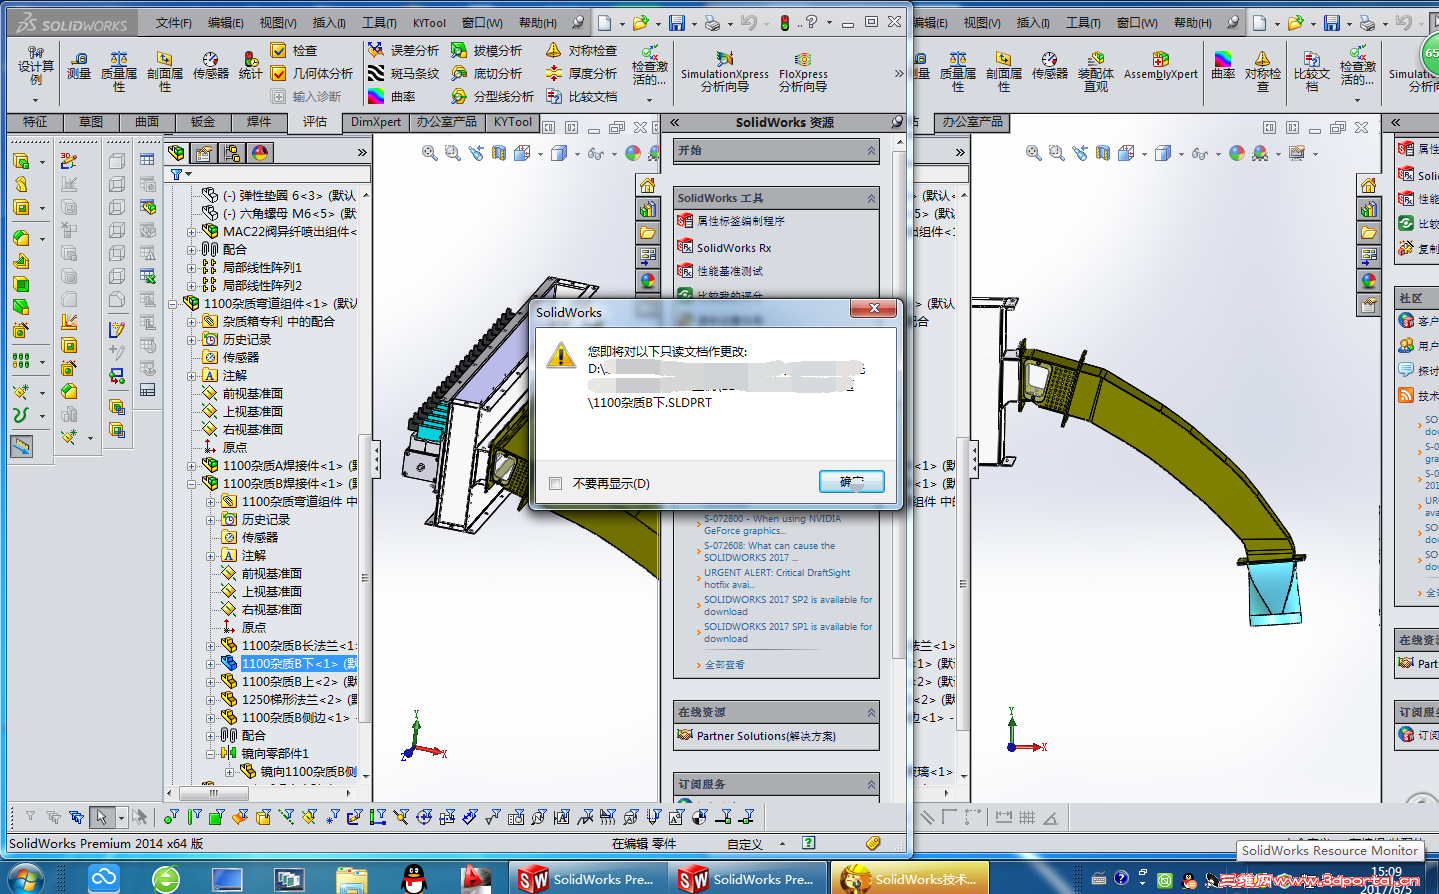Collapse the 1100杂质弯道组件<1> tree node
This screenshot has height=894, width=1439.
point(173,303)
